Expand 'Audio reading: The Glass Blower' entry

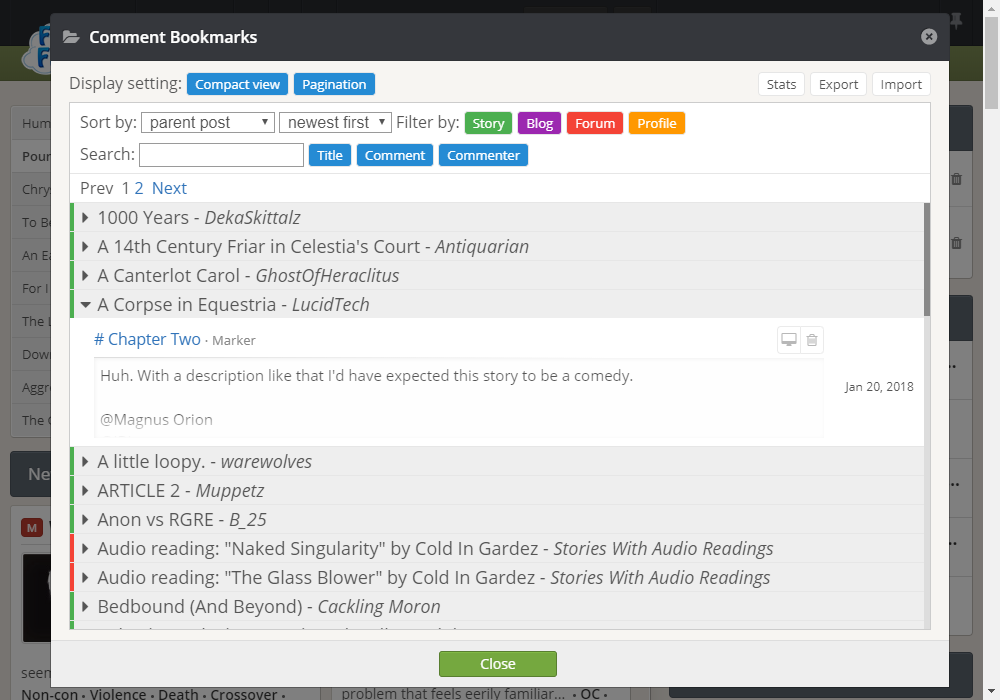pyautogui.click(x=497, y=578)
